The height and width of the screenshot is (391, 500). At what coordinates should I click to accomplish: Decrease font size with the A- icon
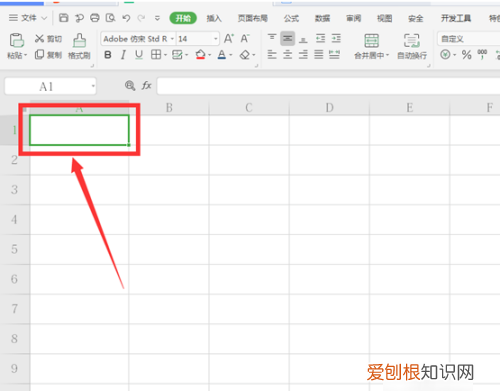click(245, 39)
